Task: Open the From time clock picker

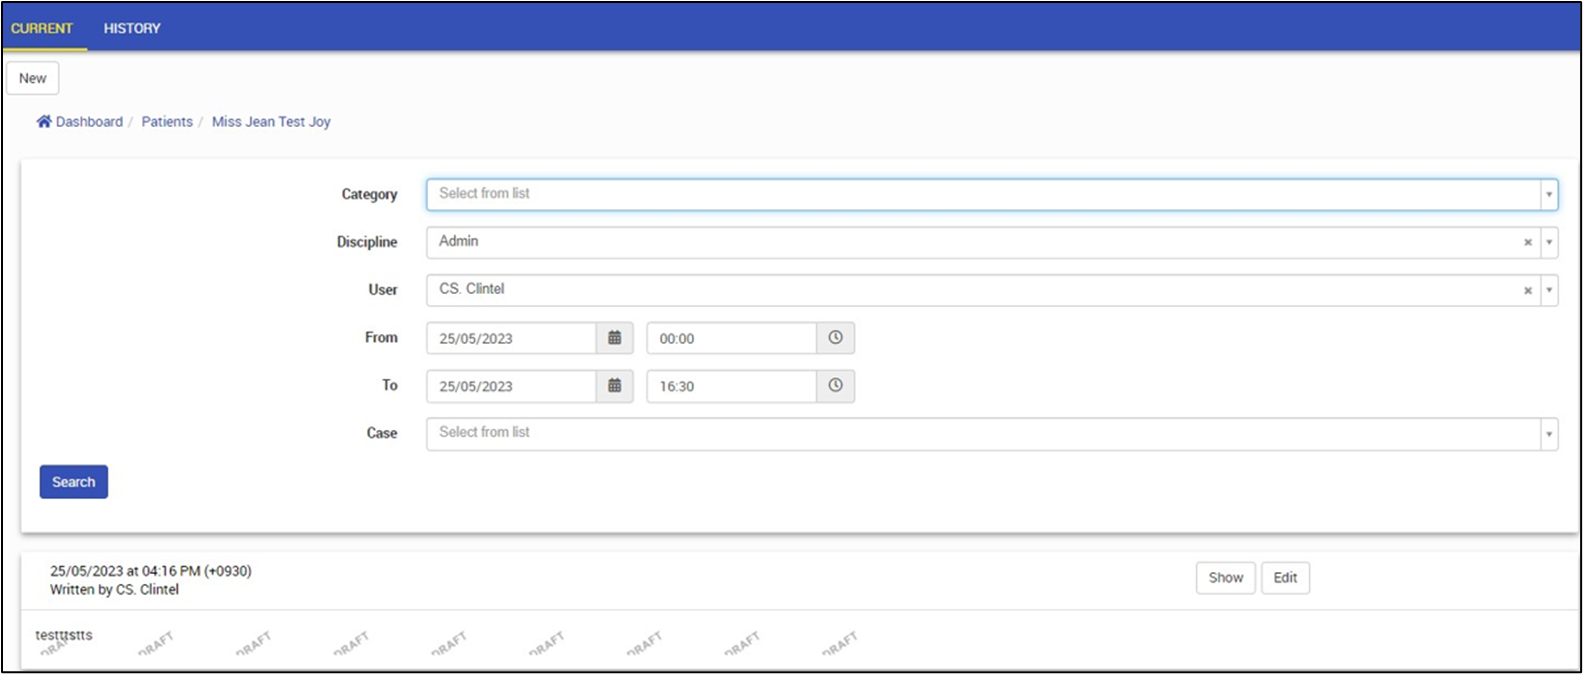Action: click(x=835, y=338)
